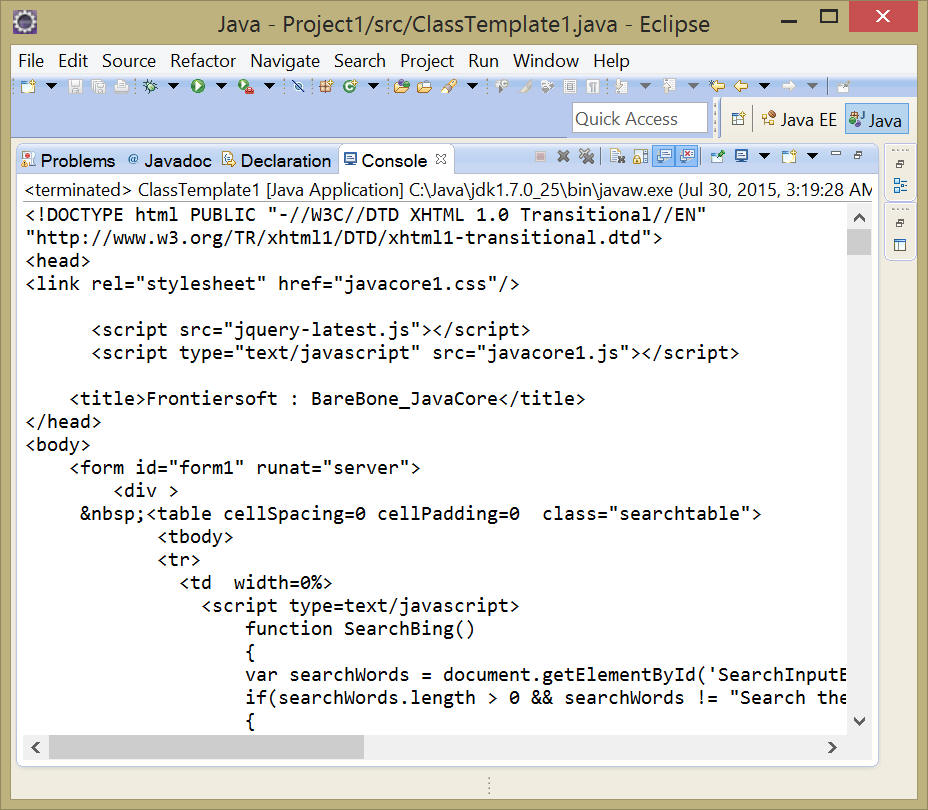
Task: Toggle Scroll Lock in console toolbar
Action: click(x=640, y=156)
